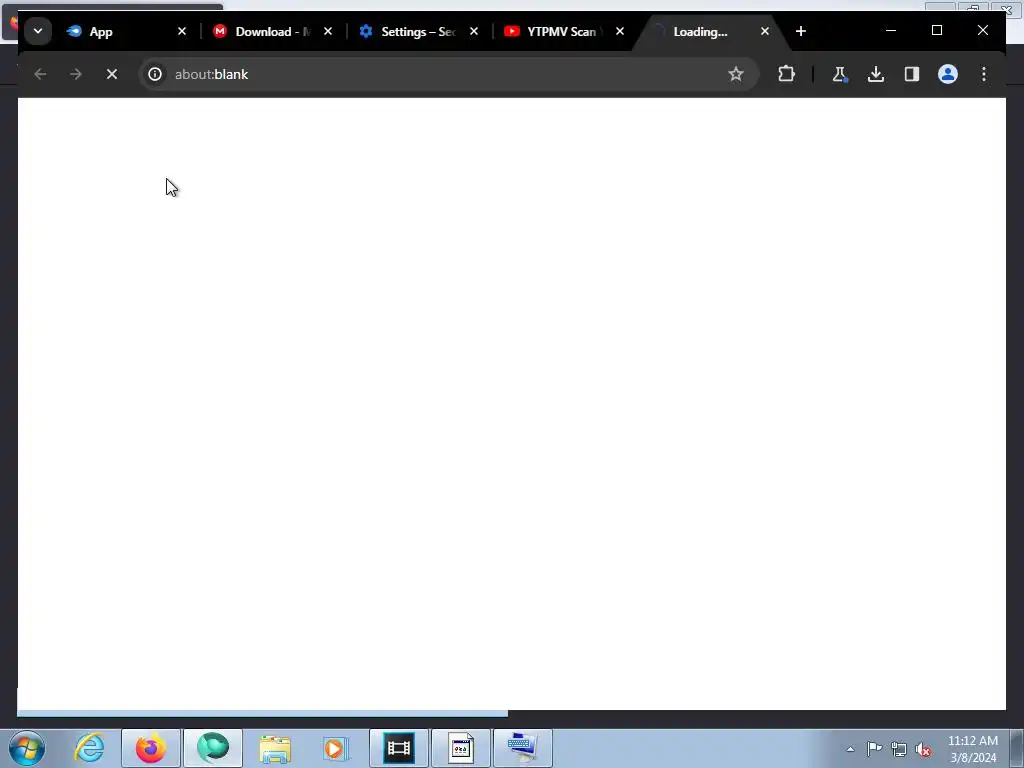
Task: Stop loading this page
Action: pyautogui.click(x=112, y=74)
